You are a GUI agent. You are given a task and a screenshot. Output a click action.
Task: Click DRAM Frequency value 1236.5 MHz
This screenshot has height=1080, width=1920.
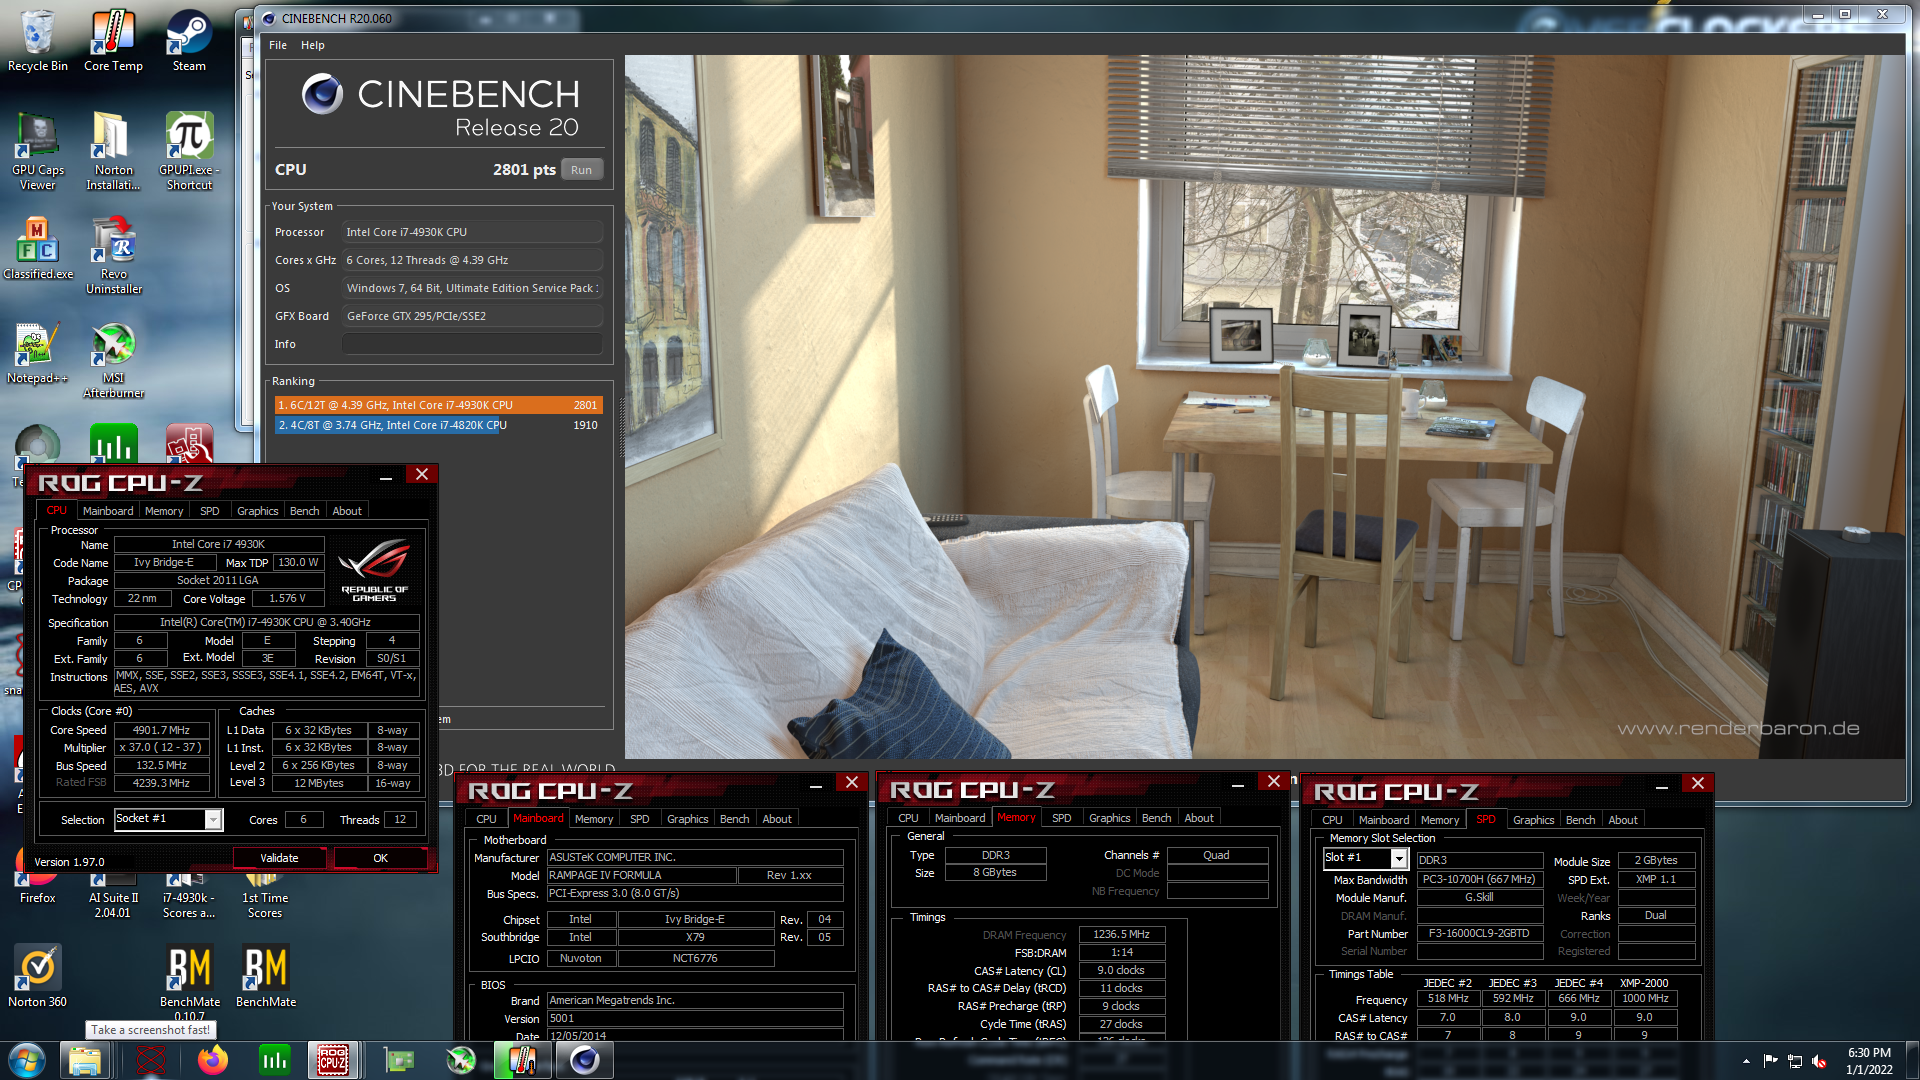(1121, 935)
